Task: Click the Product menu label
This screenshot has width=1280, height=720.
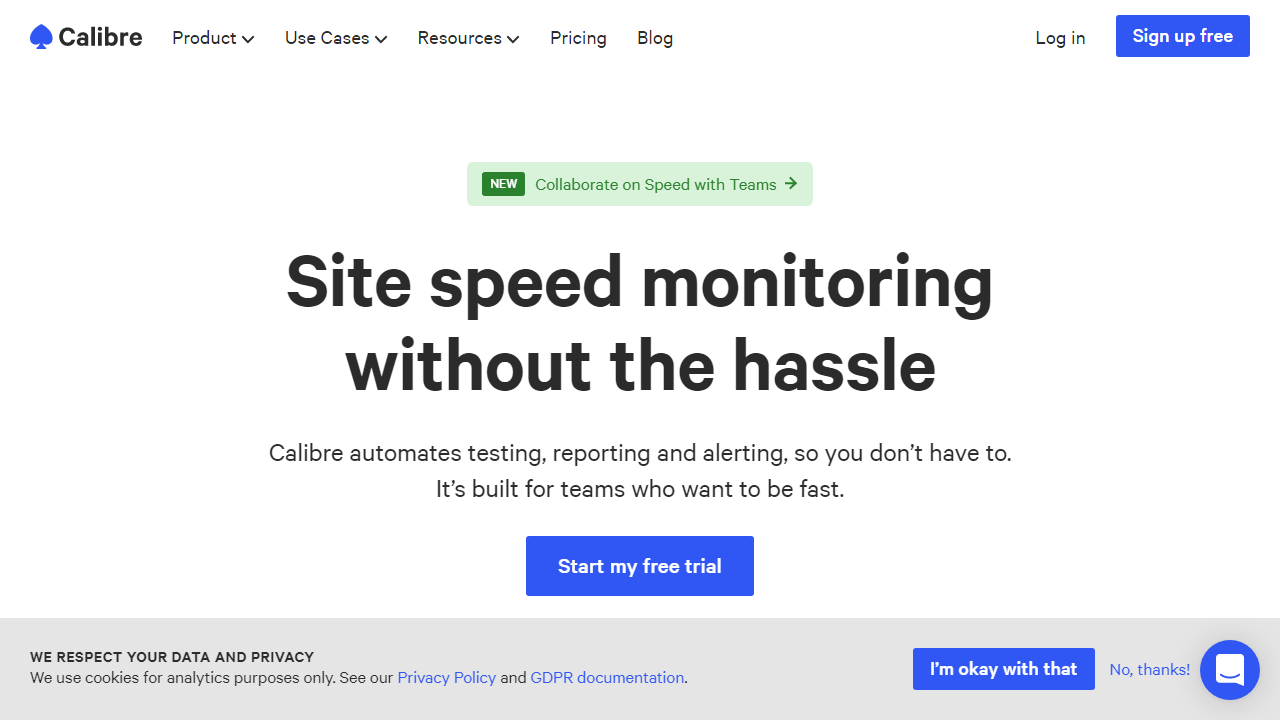Action: click(204, 38)
